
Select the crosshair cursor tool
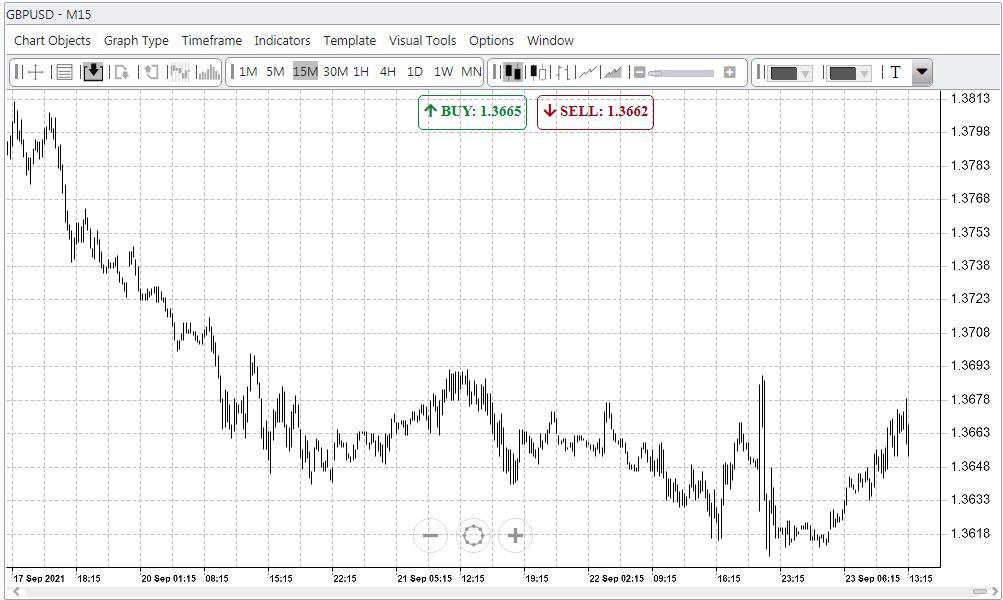click(x=36, y=72)
